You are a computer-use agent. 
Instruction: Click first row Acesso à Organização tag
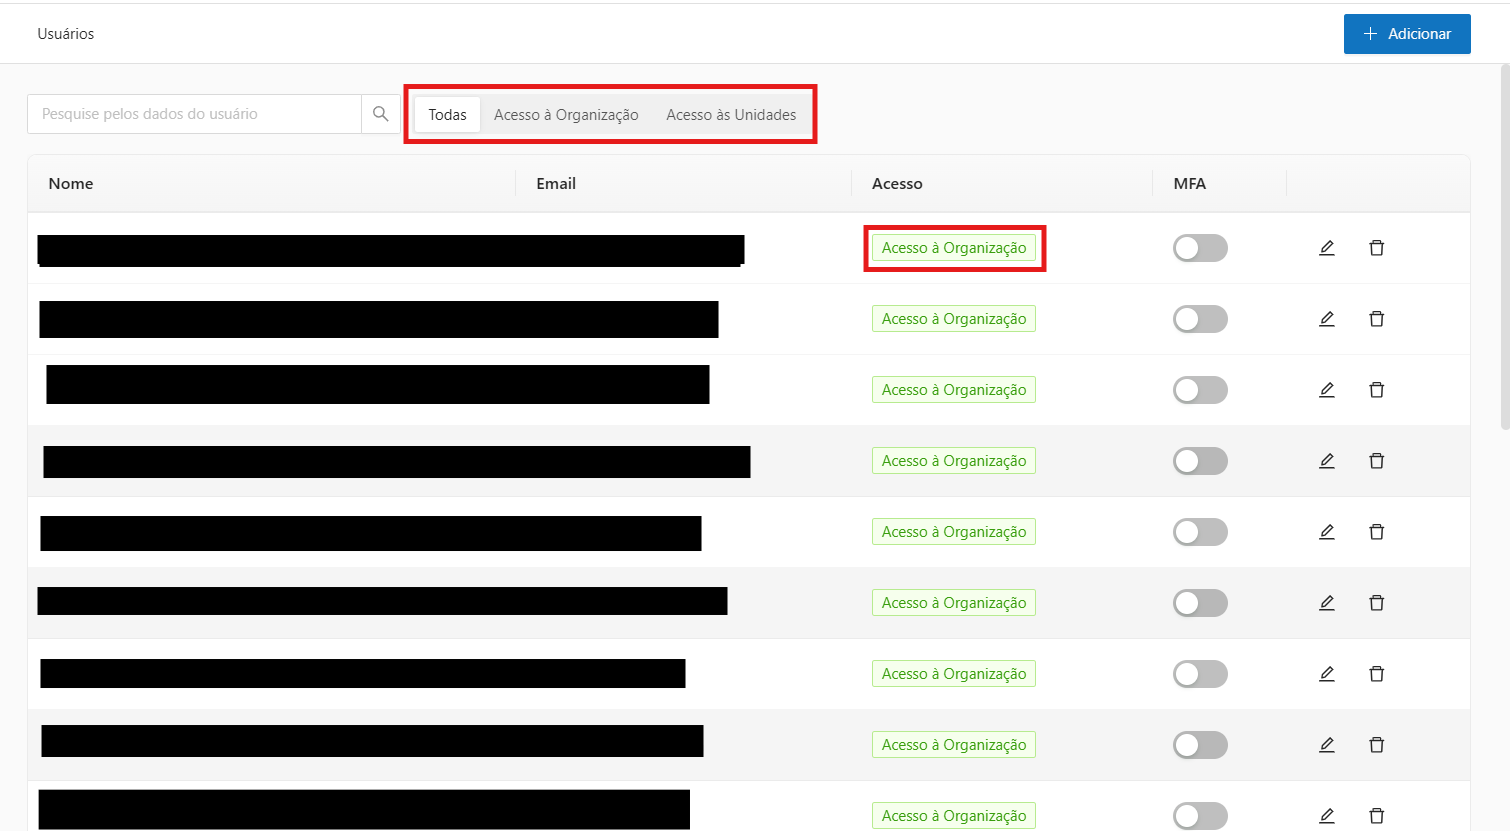click(x=954, y=248)
